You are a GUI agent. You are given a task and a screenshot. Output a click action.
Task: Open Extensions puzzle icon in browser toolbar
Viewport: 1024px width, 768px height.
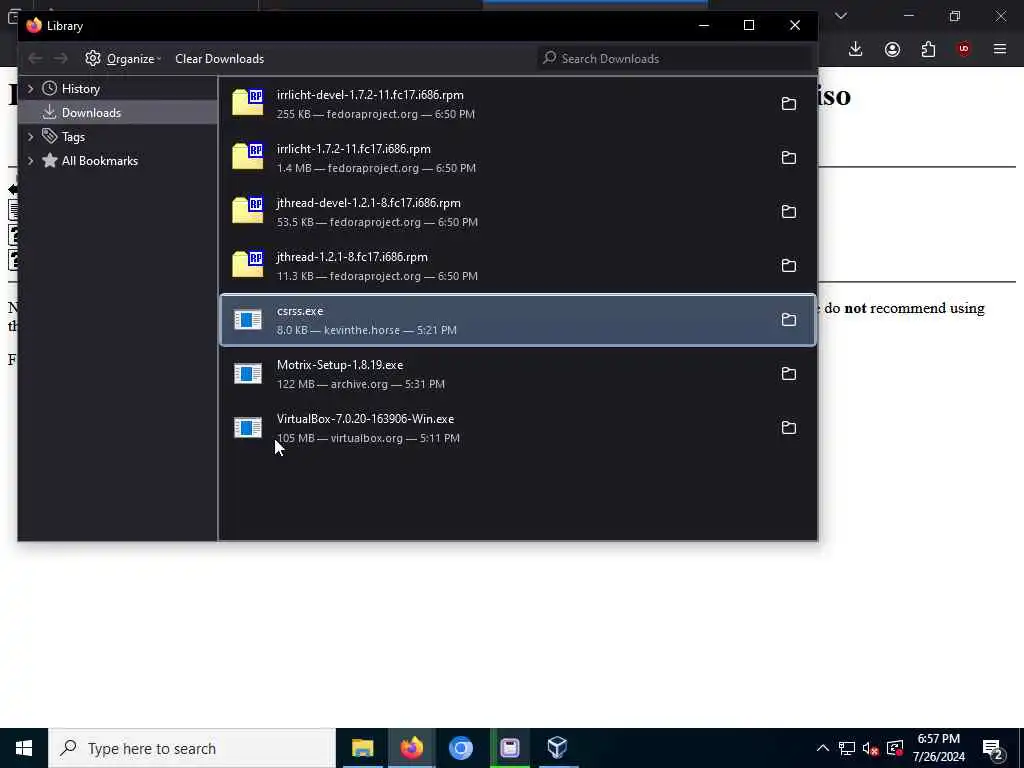click(928, 49)
